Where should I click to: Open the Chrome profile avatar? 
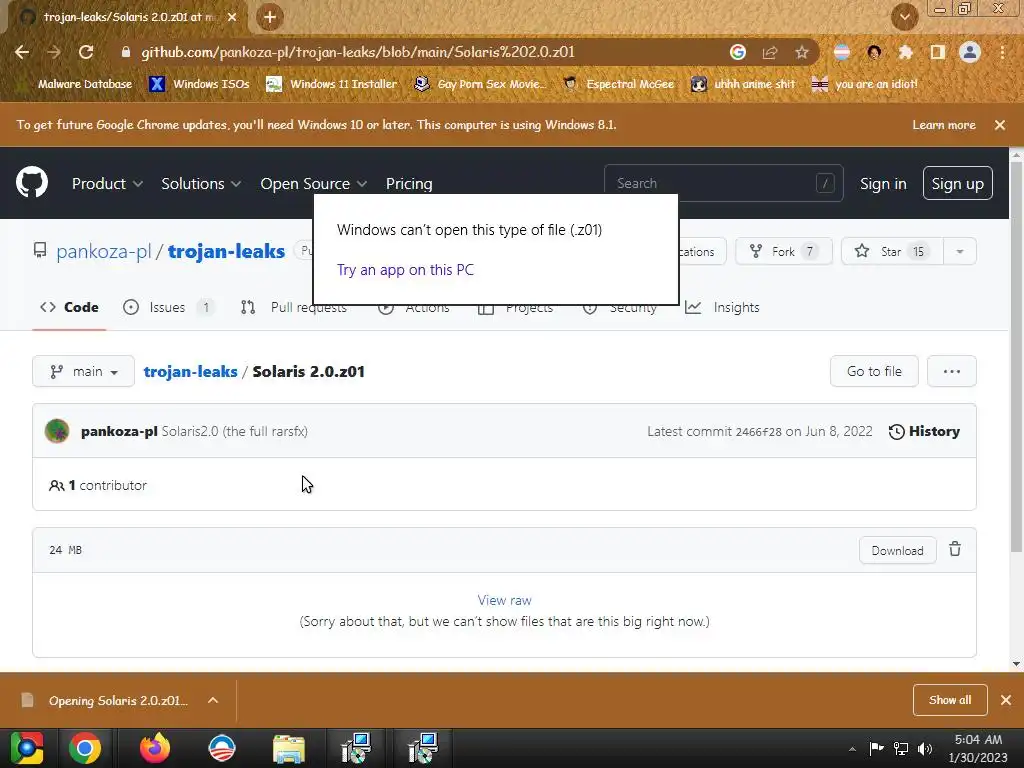coord(970,52)
